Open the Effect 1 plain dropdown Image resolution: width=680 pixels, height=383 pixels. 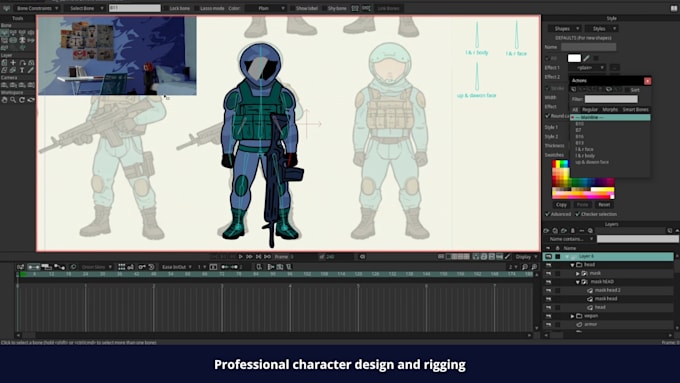coord(588,68)
